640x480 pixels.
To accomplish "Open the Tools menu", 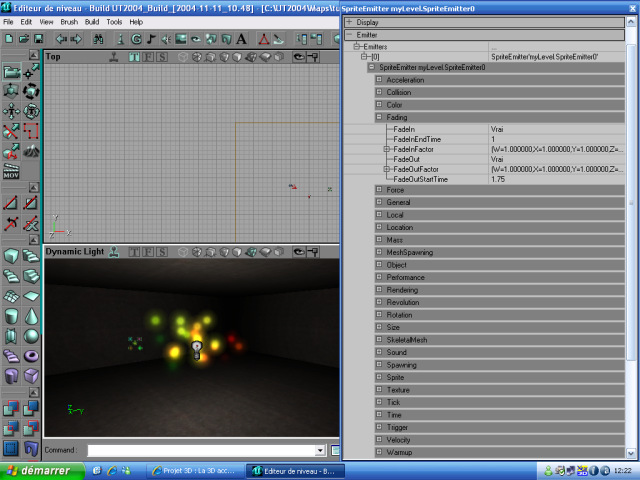I will point(114,21).
